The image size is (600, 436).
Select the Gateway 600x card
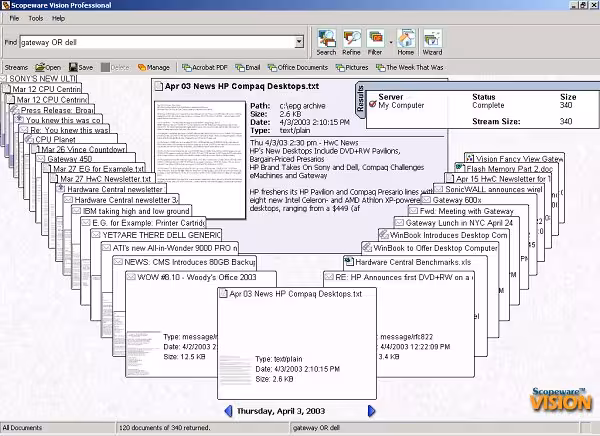(479, 200)
